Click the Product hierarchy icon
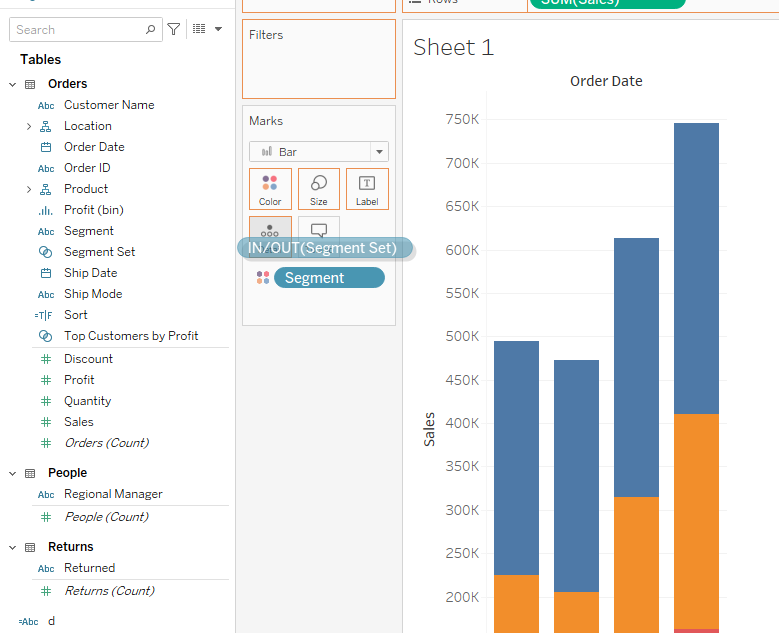 coord(46,189)
